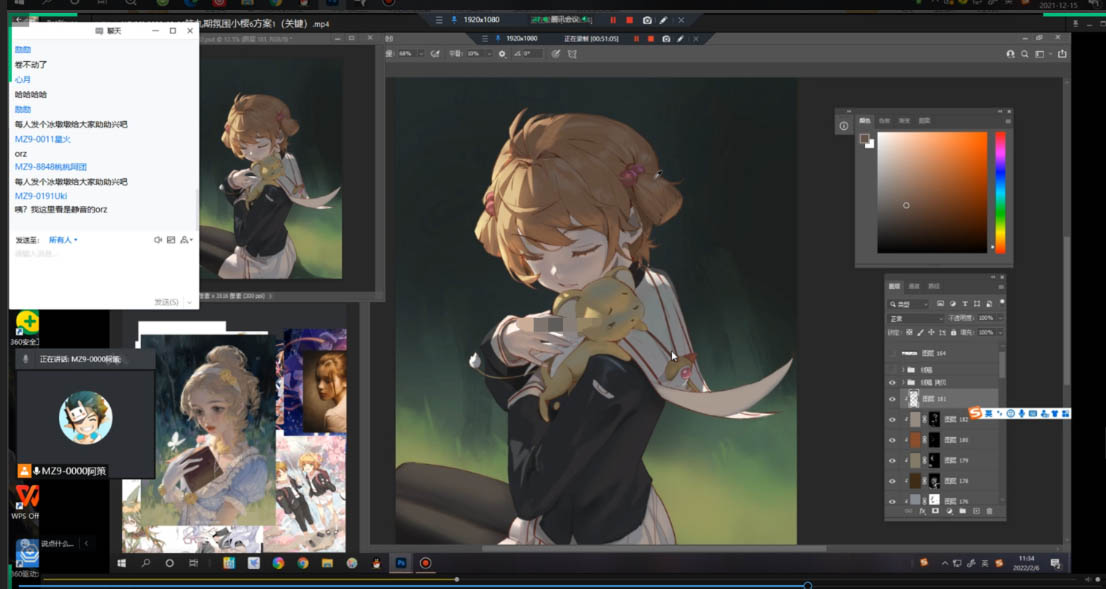Switch to the 色板 swatches tab

[x=885, y=121]
